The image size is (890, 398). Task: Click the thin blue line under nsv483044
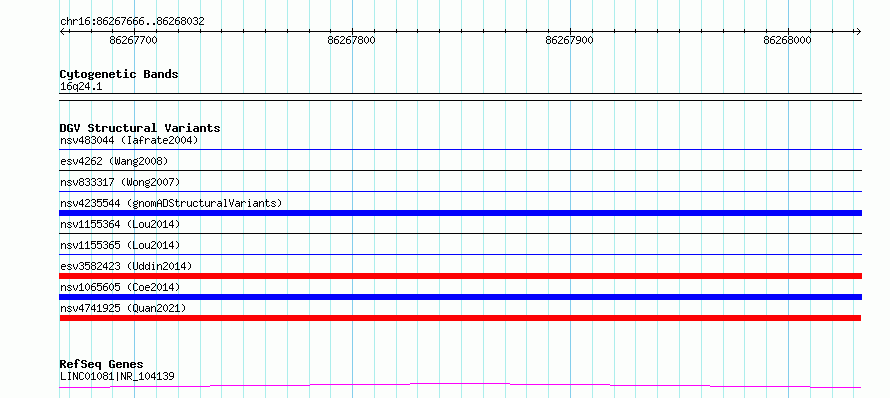click(x=460, y=150)
